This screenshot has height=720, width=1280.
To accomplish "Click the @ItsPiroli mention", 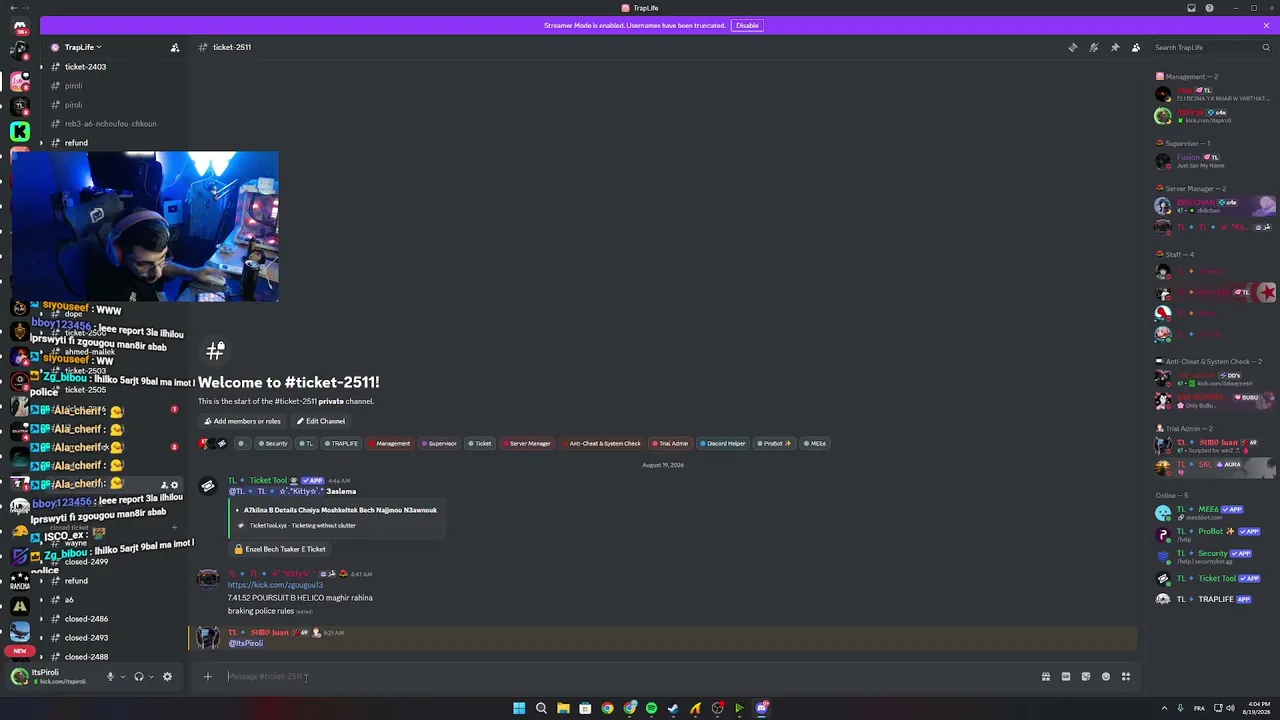I will [246, 643].
